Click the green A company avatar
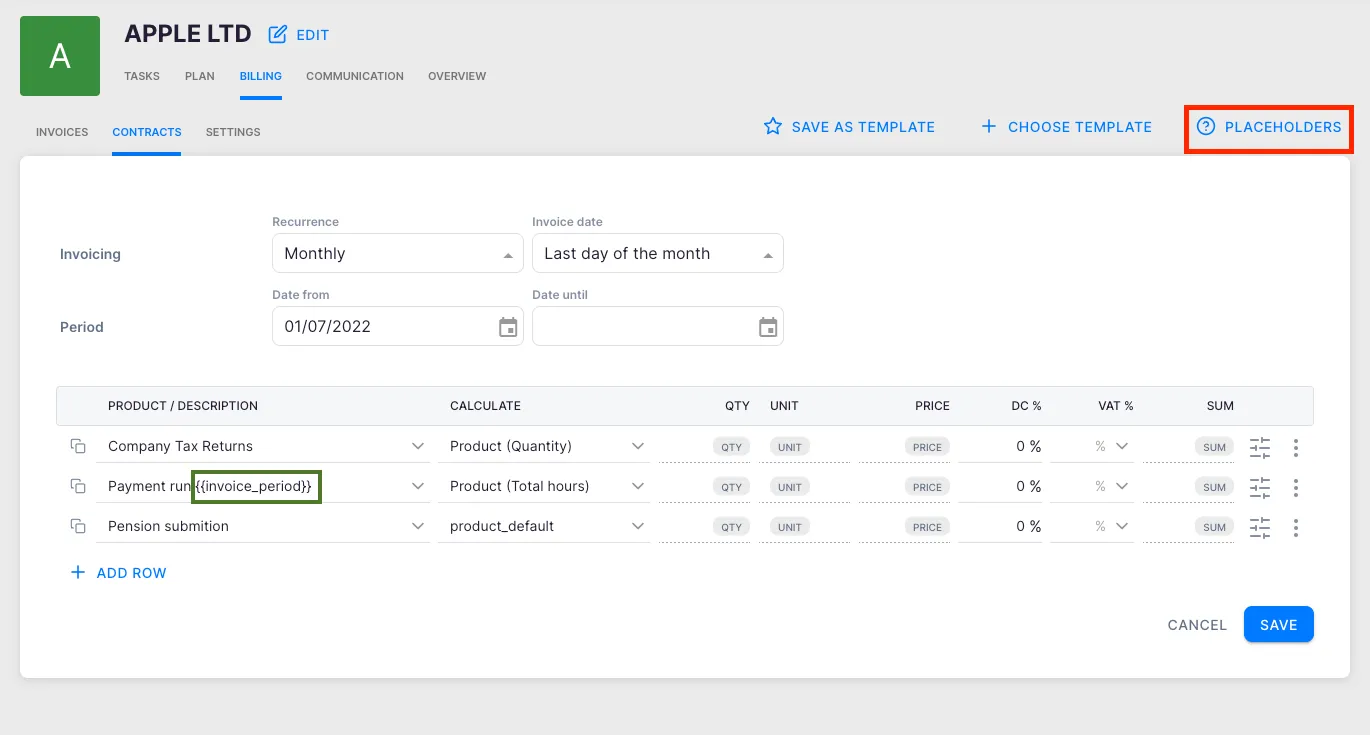 60,56
